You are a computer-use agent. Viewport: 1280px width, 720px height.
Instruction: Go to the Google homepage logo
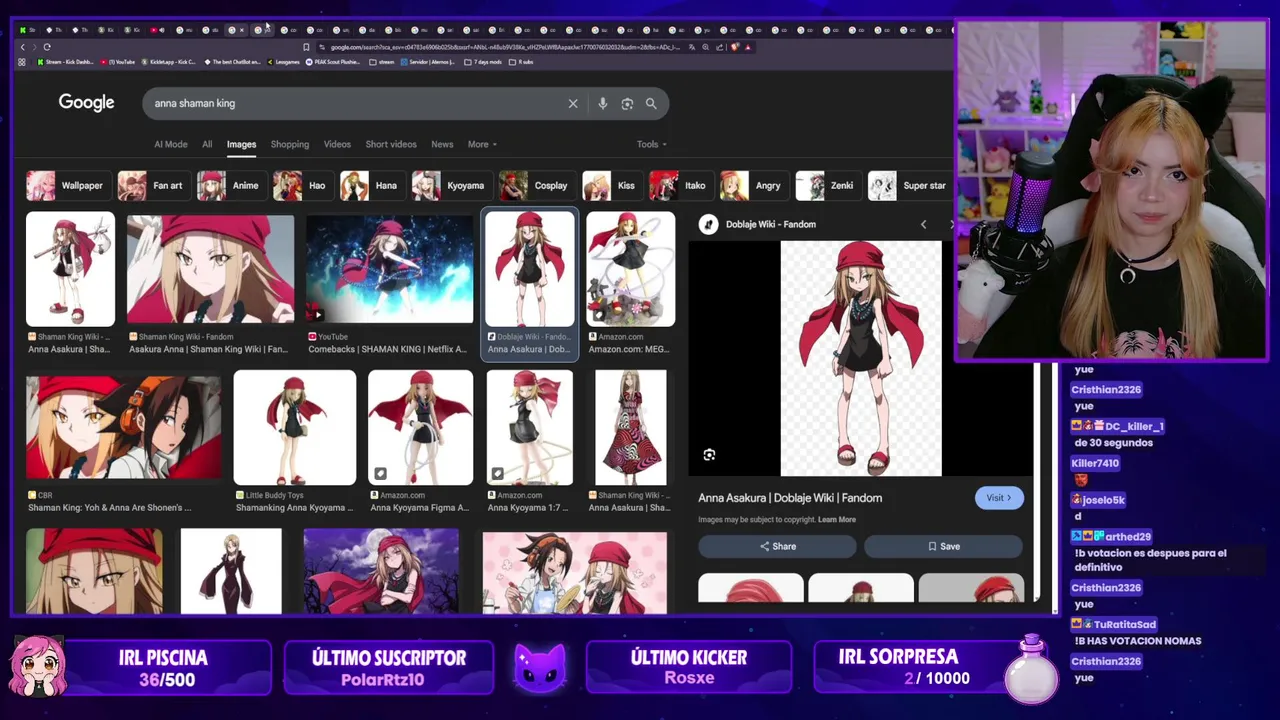click(x=86, y=102)
